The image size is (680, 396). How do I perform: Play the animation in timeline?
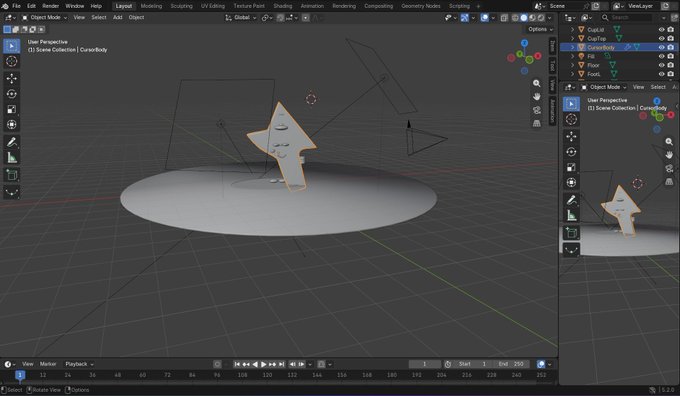[263, 364]
